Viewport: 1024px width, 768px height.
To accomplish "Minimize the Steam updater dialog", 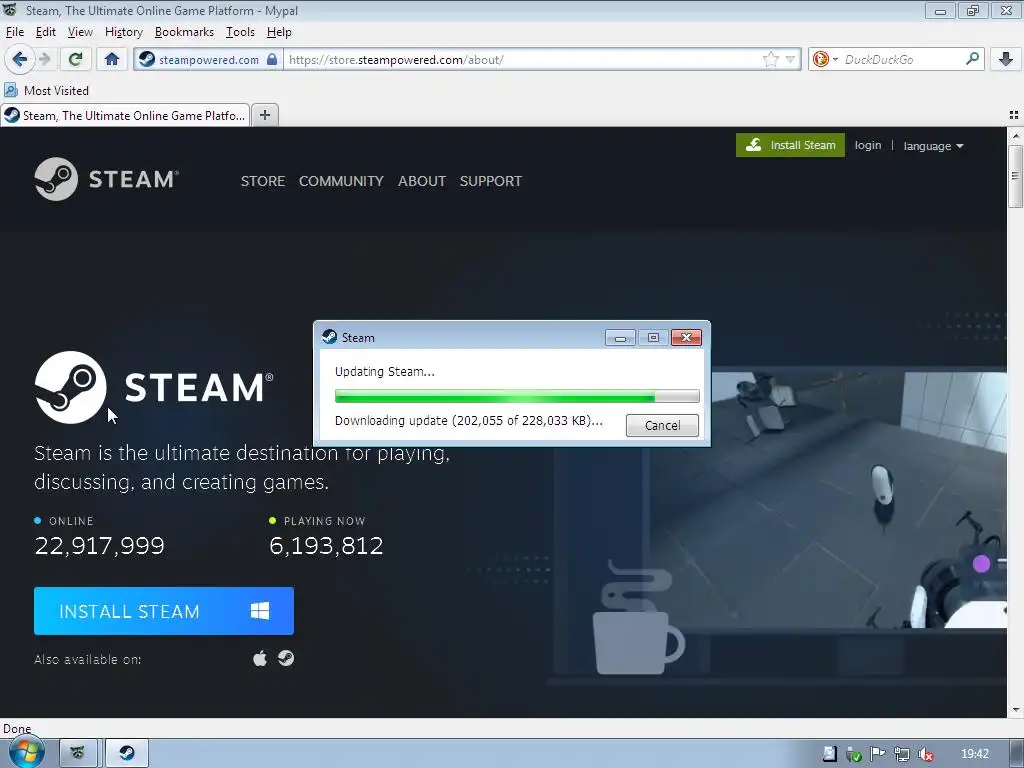I will click(620, 337).
